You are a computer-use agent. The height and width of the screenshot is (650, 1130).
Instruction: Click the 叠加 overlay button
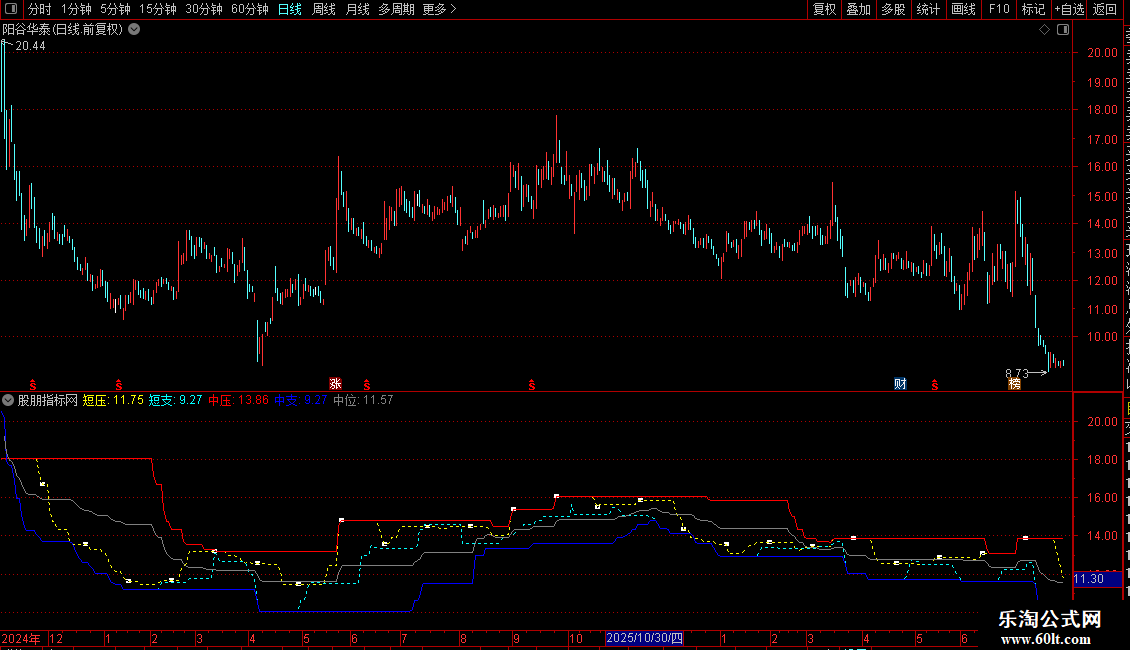858,9
